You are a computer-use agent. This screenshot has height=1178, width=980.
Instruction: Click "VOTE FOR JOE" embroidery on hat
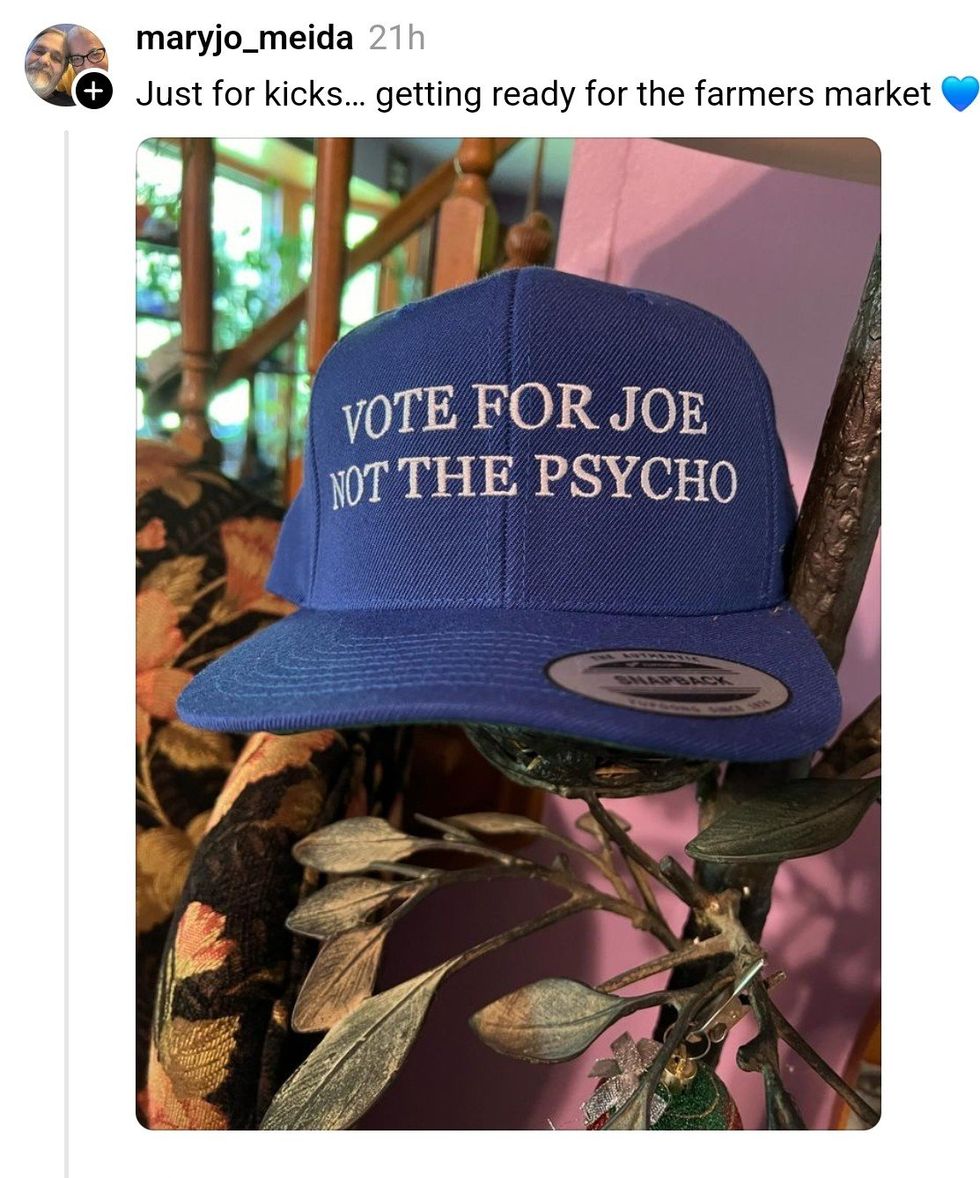point(523,412)
